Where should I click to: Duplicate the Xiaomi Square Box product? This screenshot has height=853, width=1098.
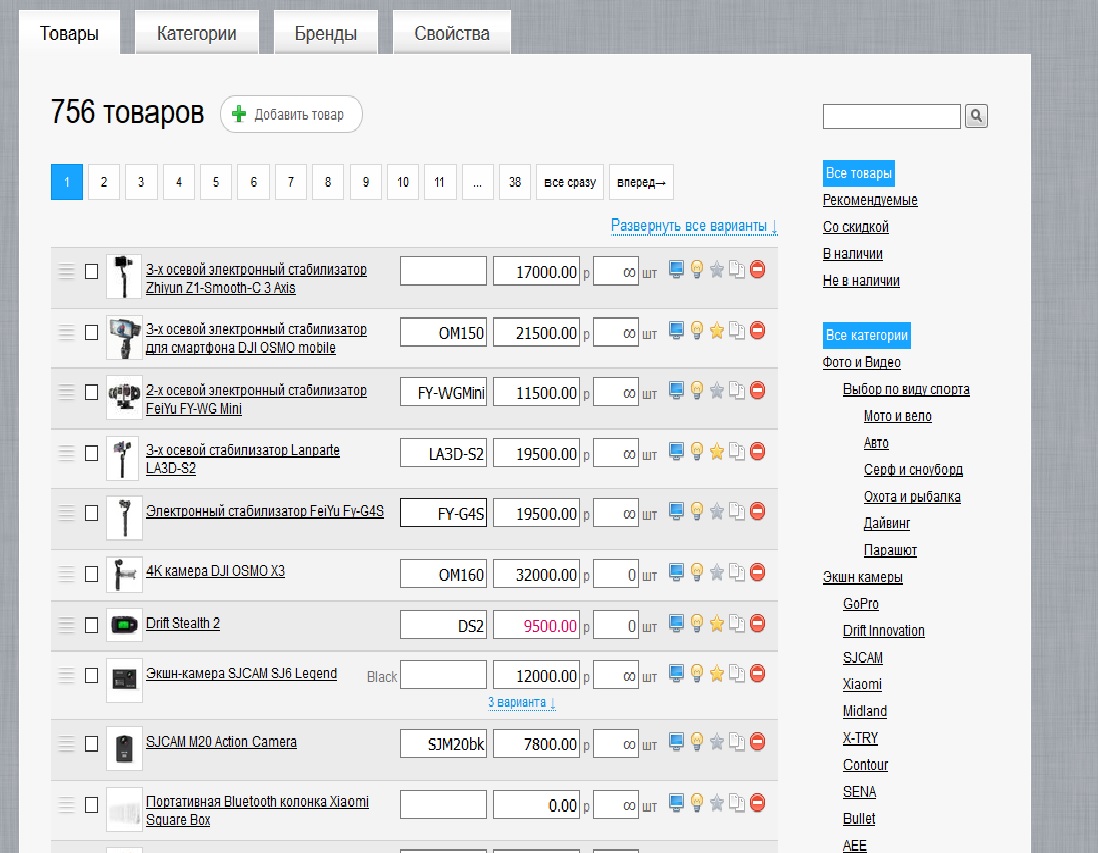coord(737,803)
